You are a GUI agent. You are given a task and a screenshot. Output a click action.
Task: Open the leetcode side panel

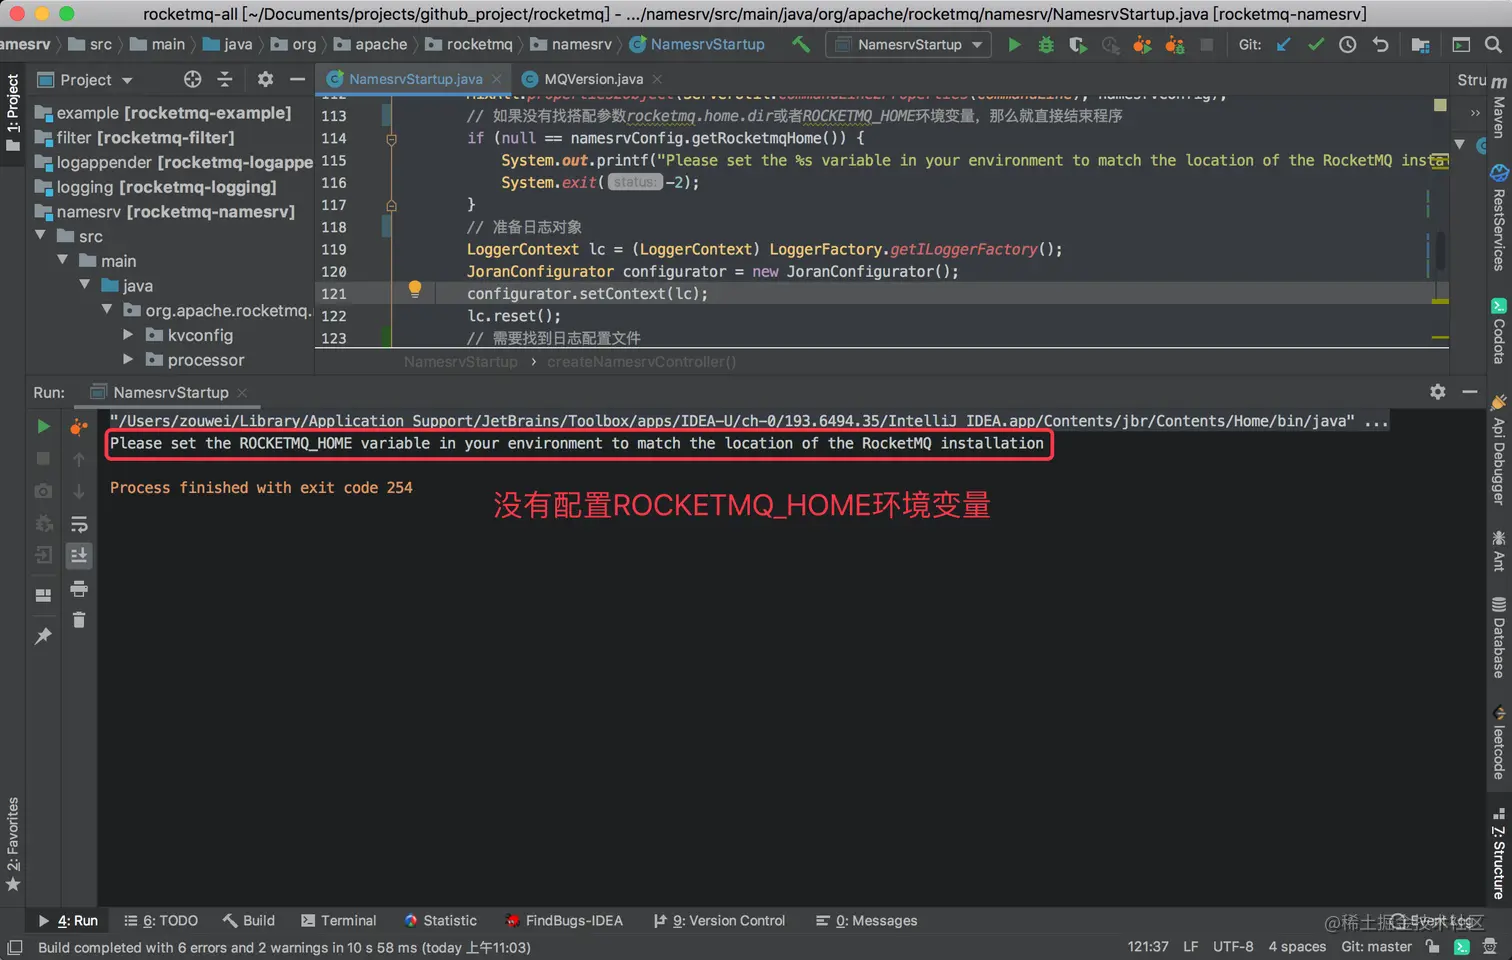[x=1498, y=742]
